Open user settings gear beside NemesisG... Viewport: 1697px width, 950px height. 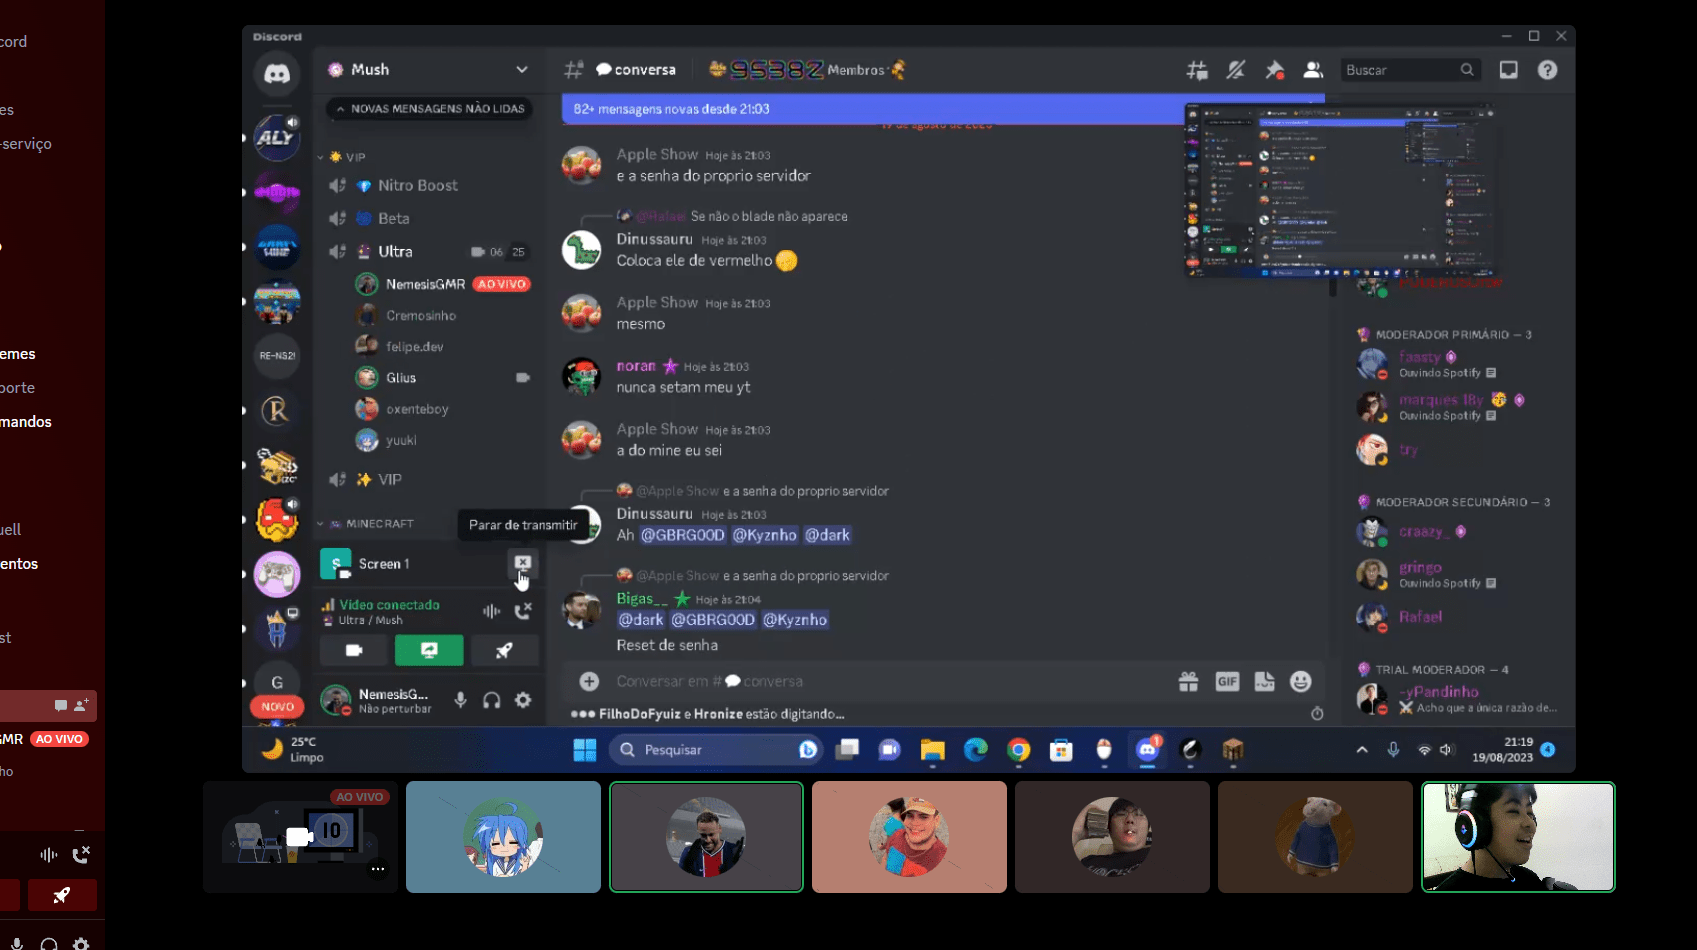click(x=523, y=700)
